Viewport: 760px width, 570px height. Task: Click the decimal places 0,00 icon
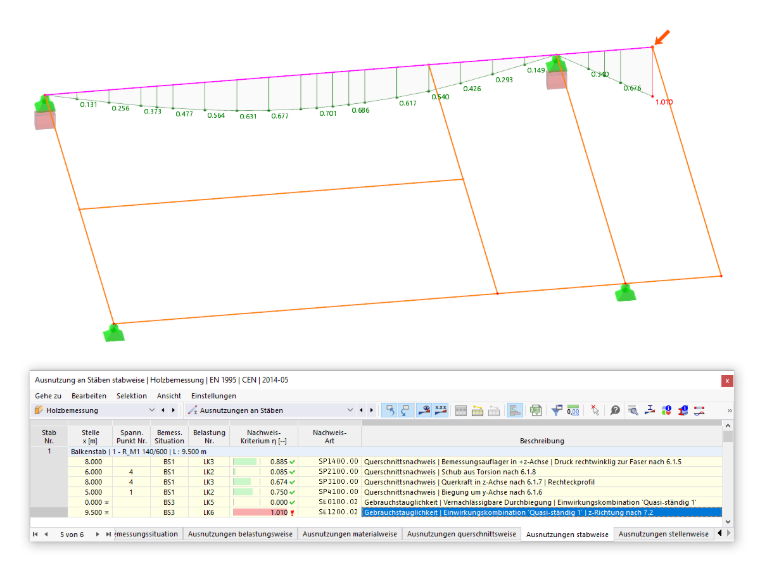coord(573,411)
